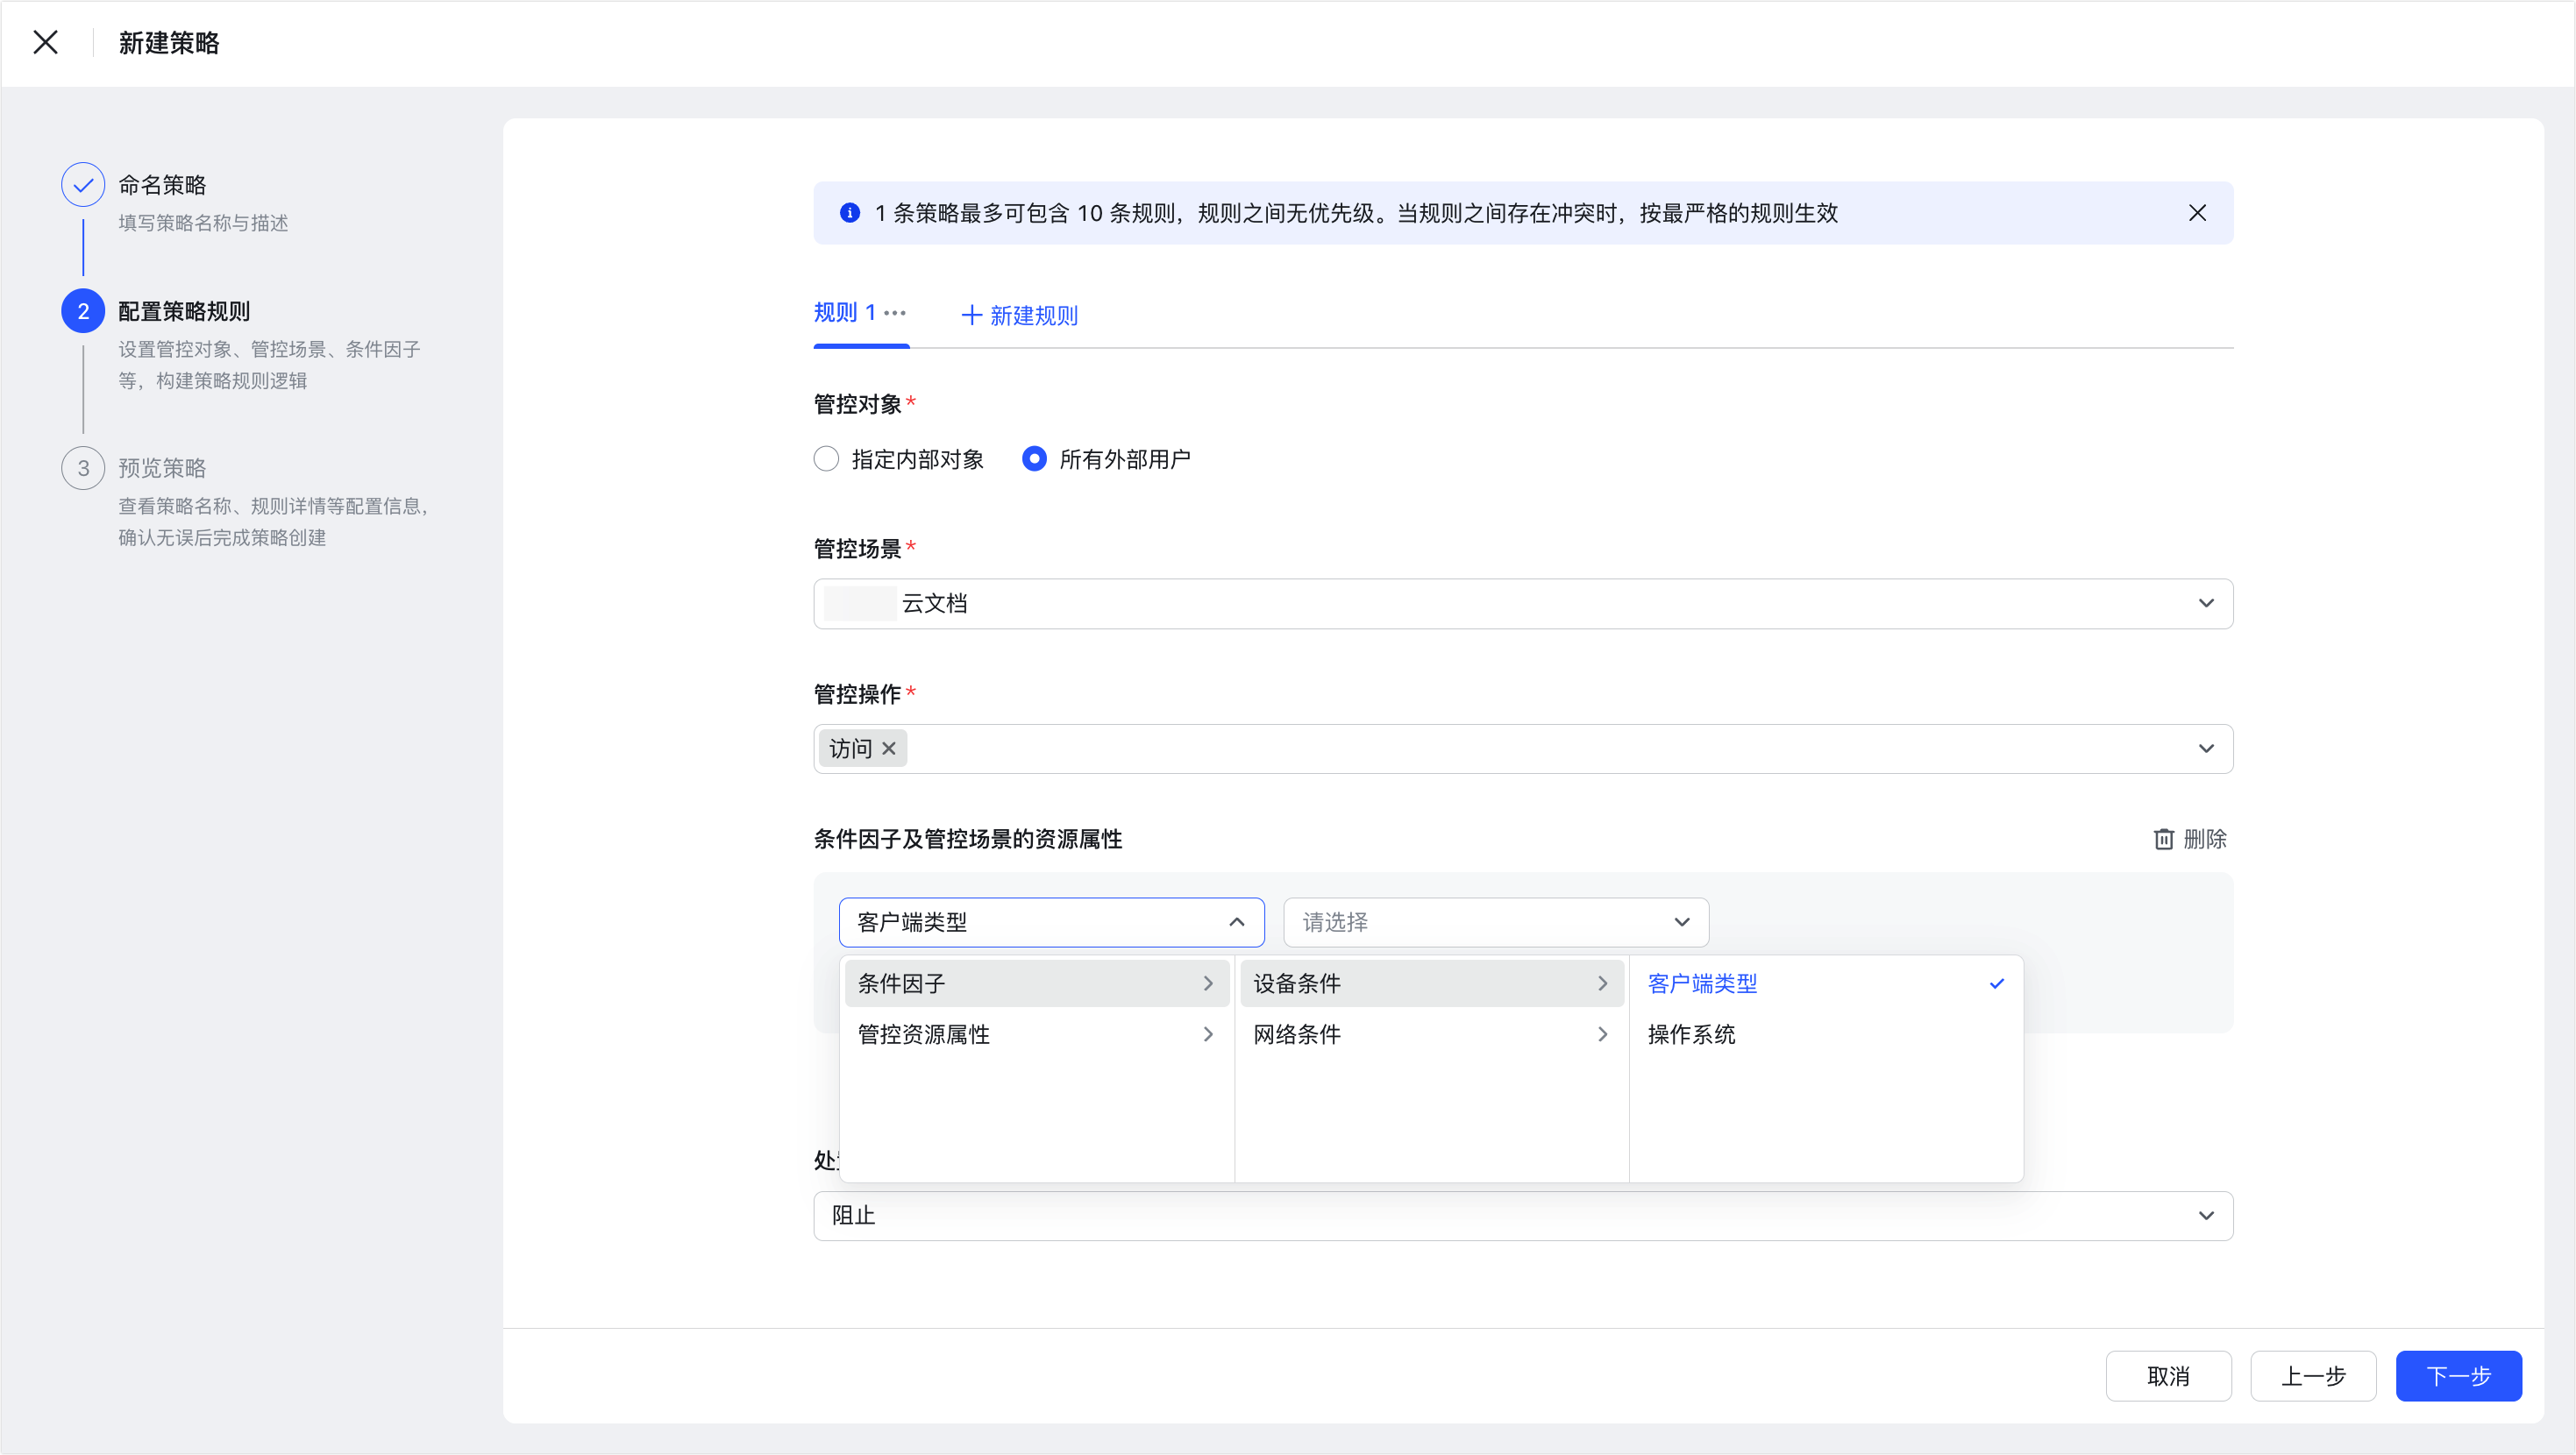This screenshot has width=2576, height=1455.
Task: Collapse the 客户端类型 selector
Action: (x=1052, y=922)
